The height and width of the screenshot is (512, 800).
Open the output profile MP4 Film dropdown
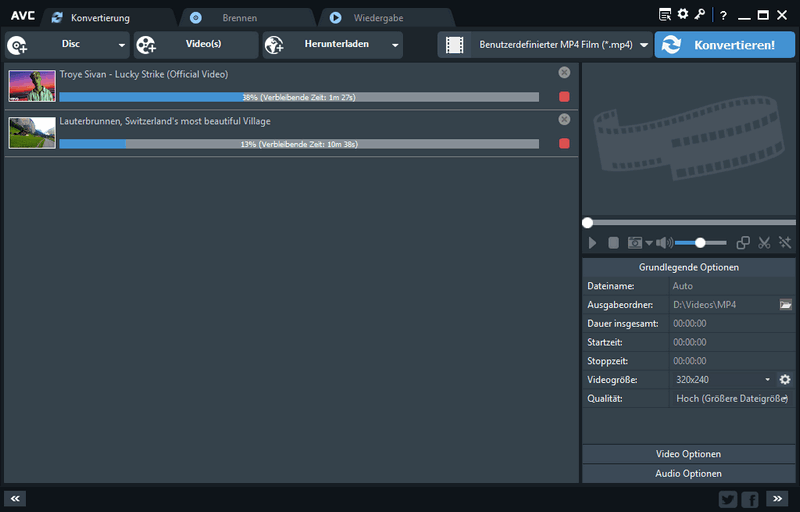560,45
